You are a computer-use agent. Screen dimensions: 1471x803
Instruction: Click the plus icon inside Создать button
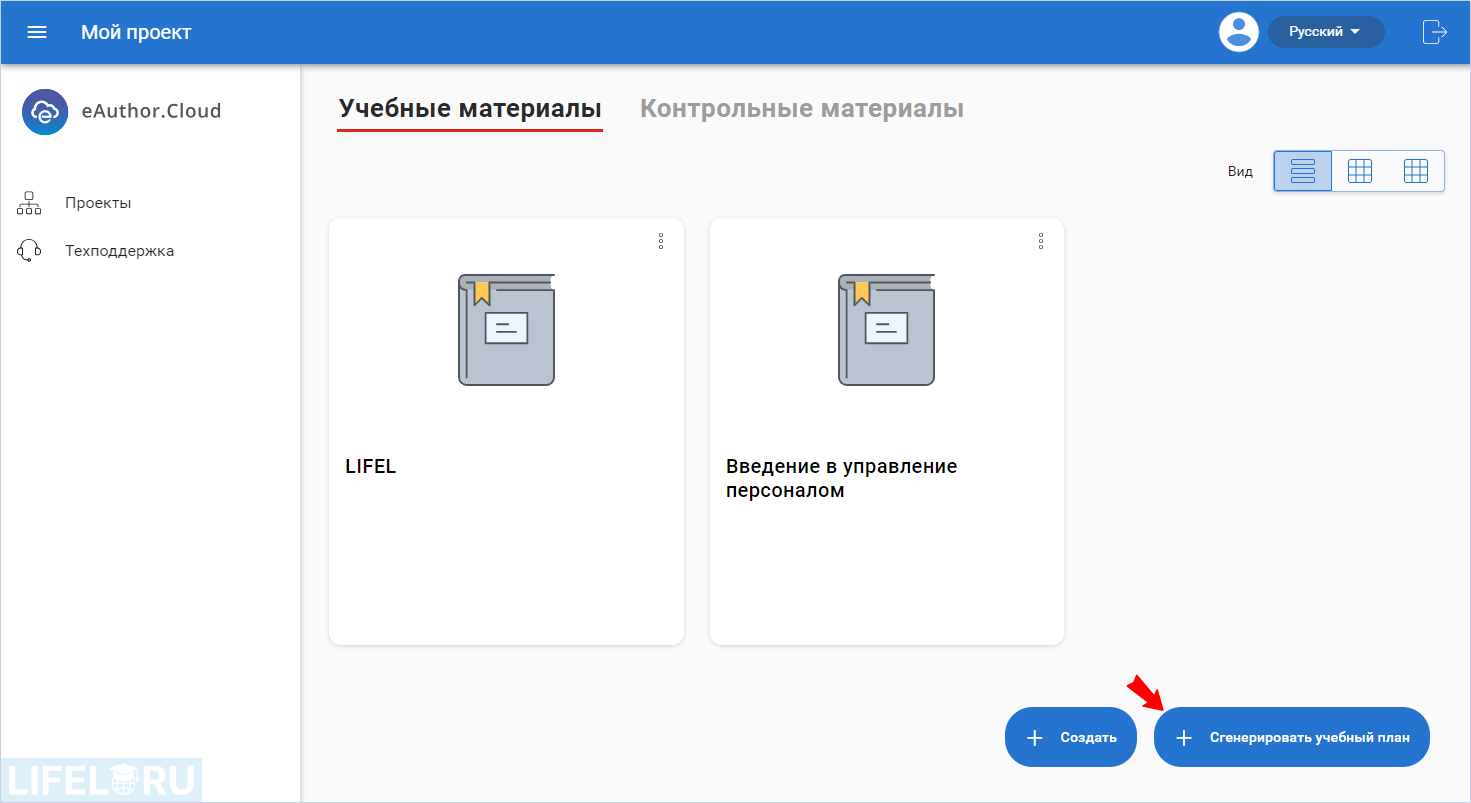pos(1034,736)
